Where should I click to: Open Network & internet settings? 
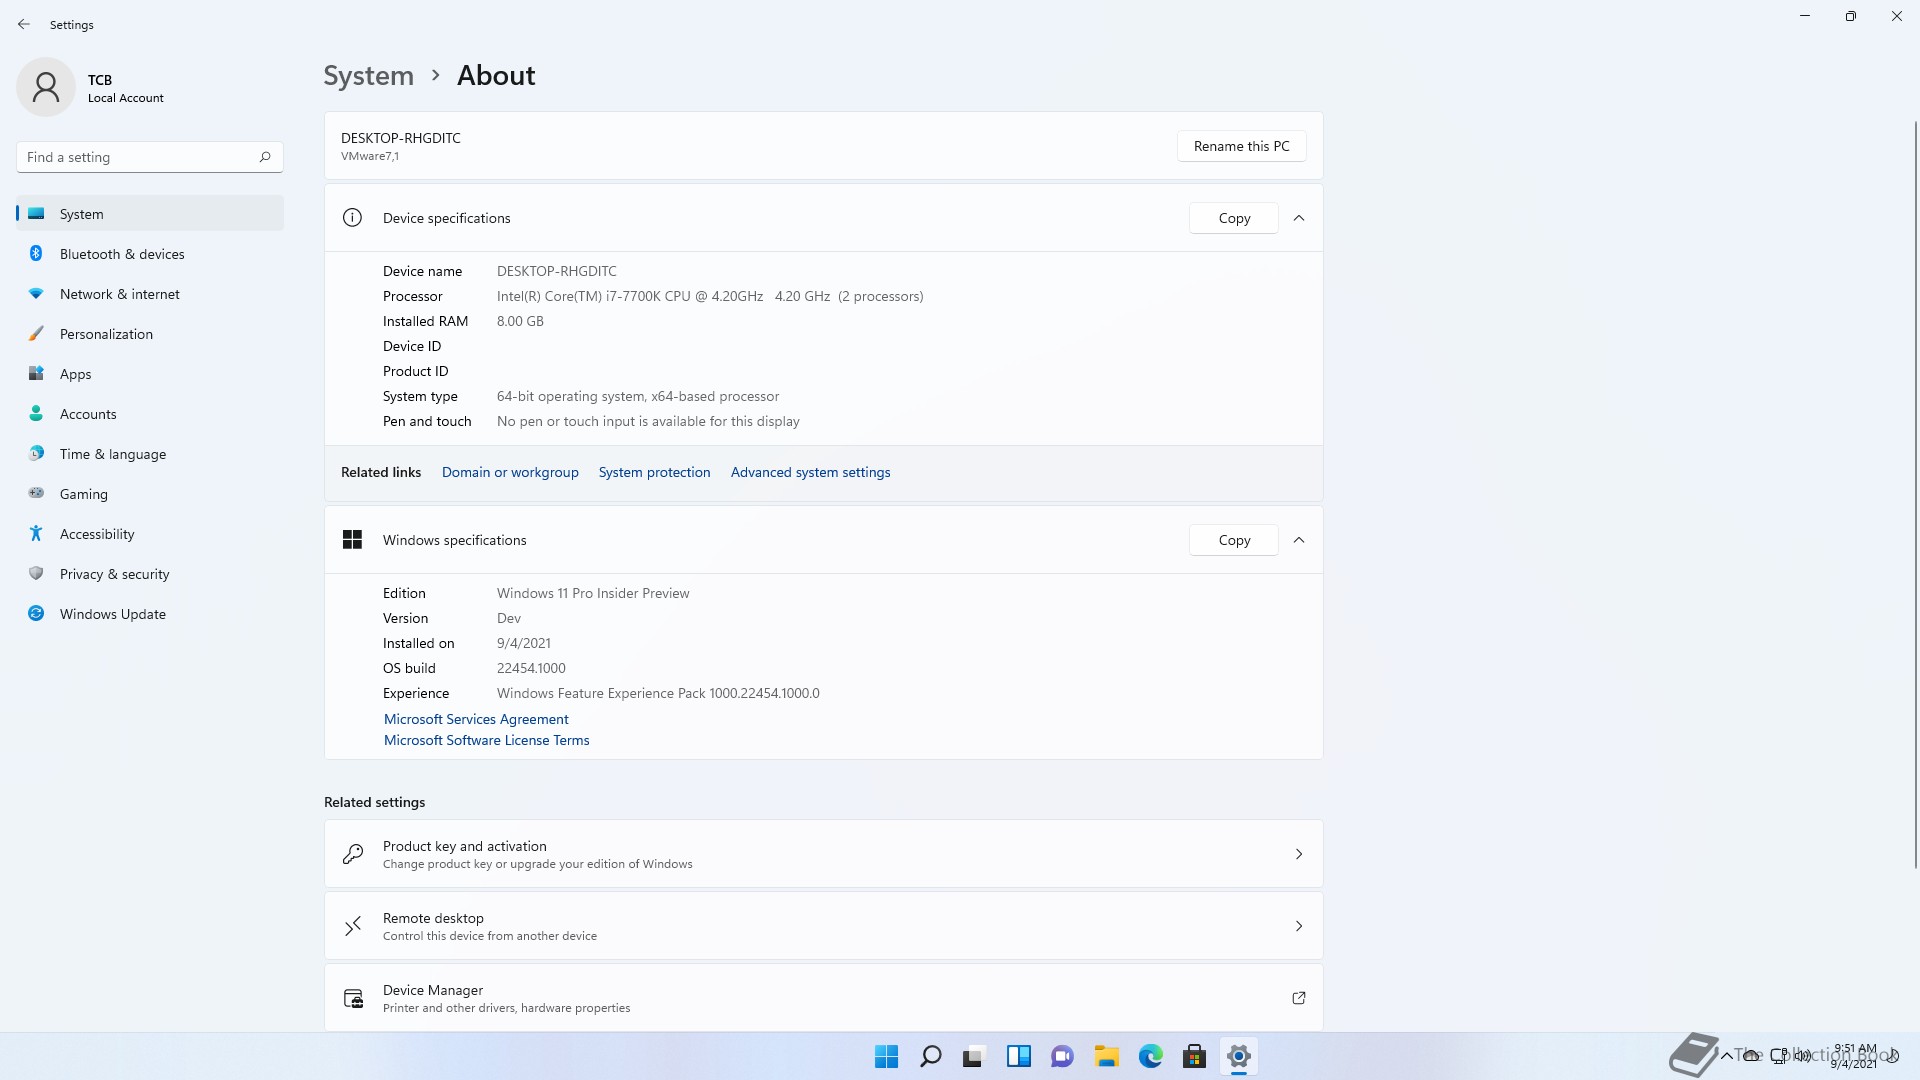(x=150, y=294)
